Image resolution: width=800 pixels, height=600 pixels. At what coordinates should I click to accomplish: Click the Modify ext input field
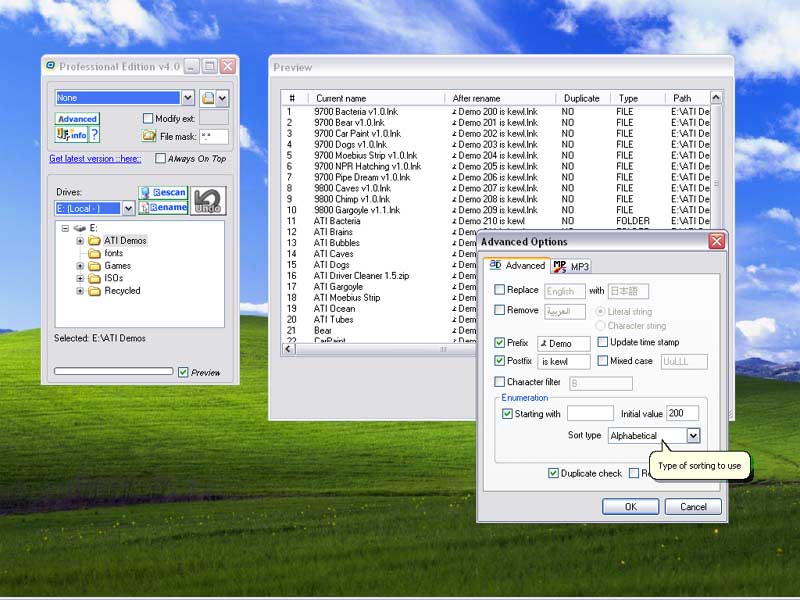[x=213, y=118]
